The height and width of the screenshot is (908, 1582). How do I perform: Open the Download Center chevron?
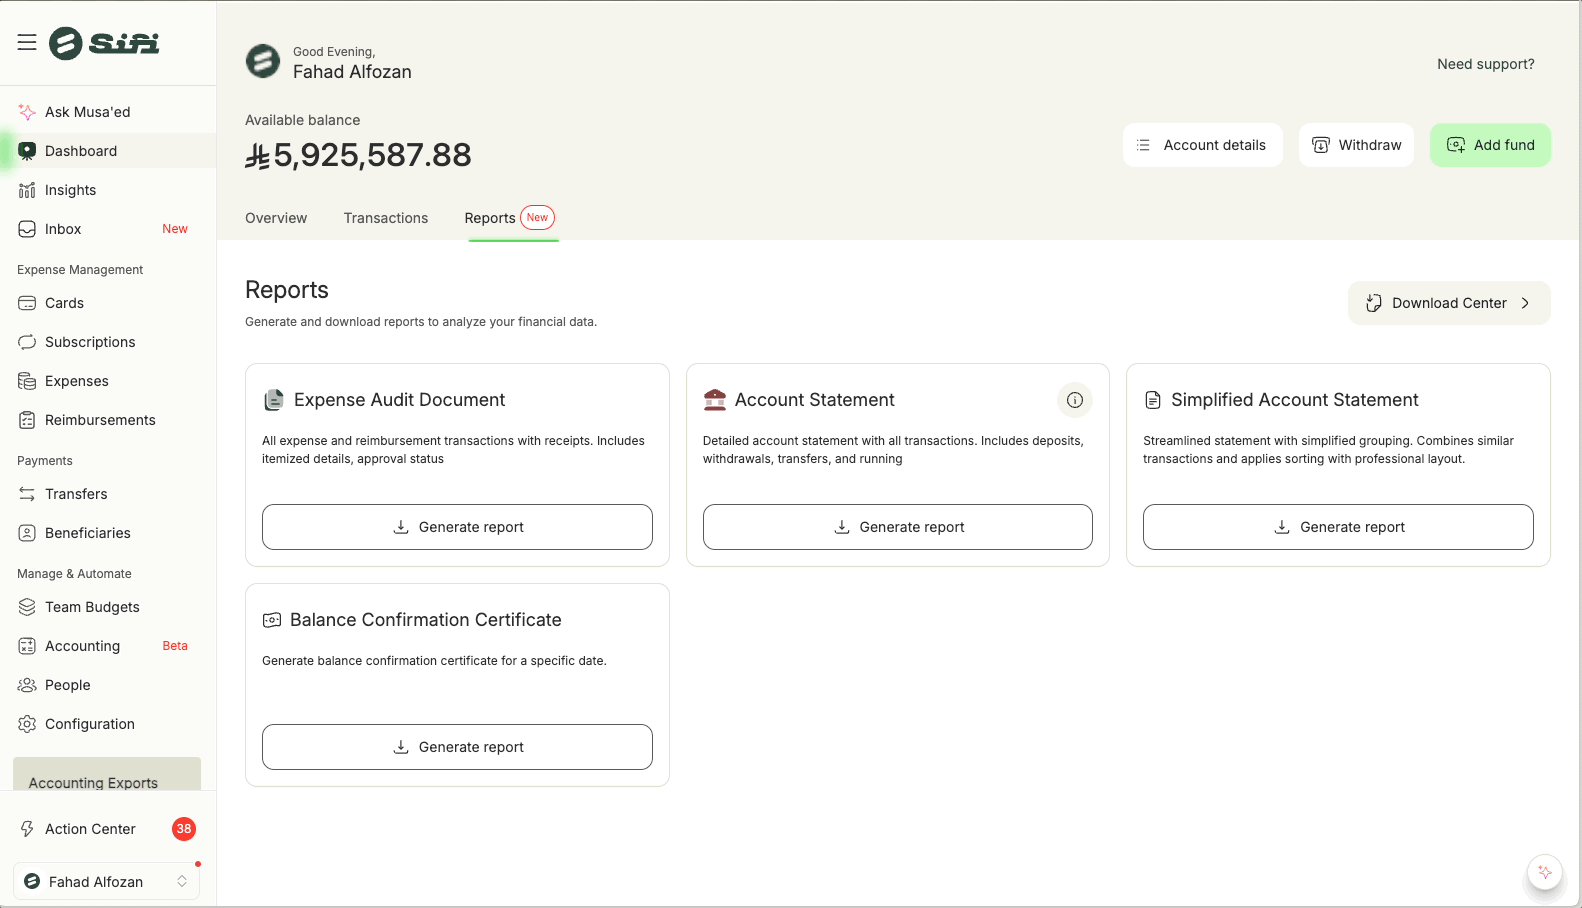[x=1524, y=303]
